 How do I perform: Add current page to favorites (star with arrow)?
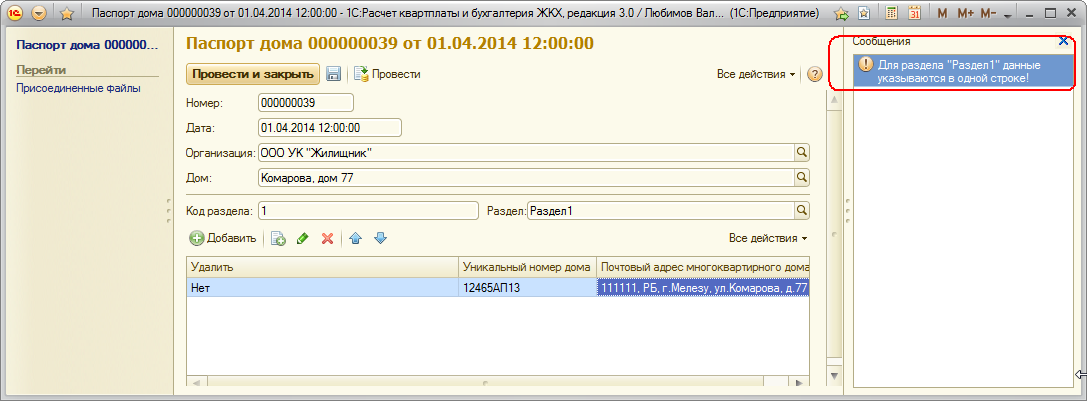pos(841,13)
